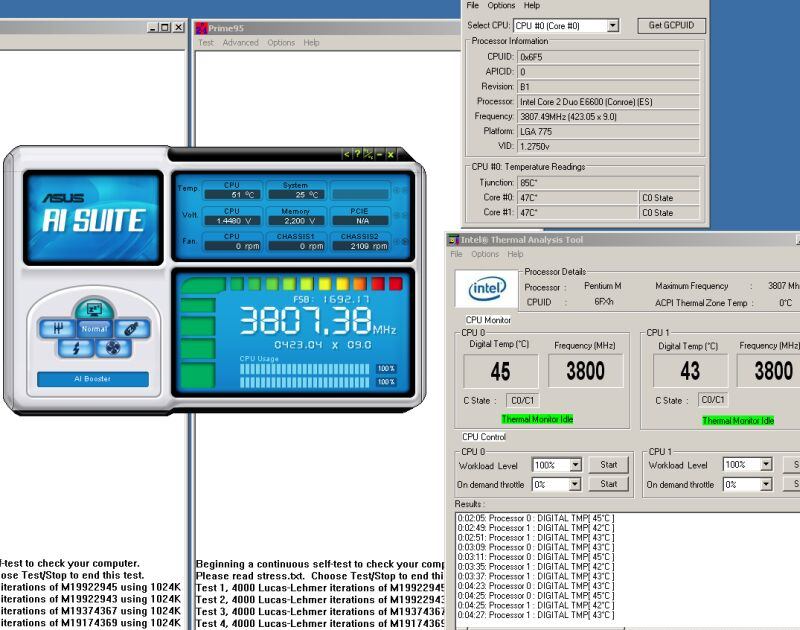Open CPU 1 On demand throttle dropdown
The height and width of the screenshot is (630, 800).
[x=766, y=484]
